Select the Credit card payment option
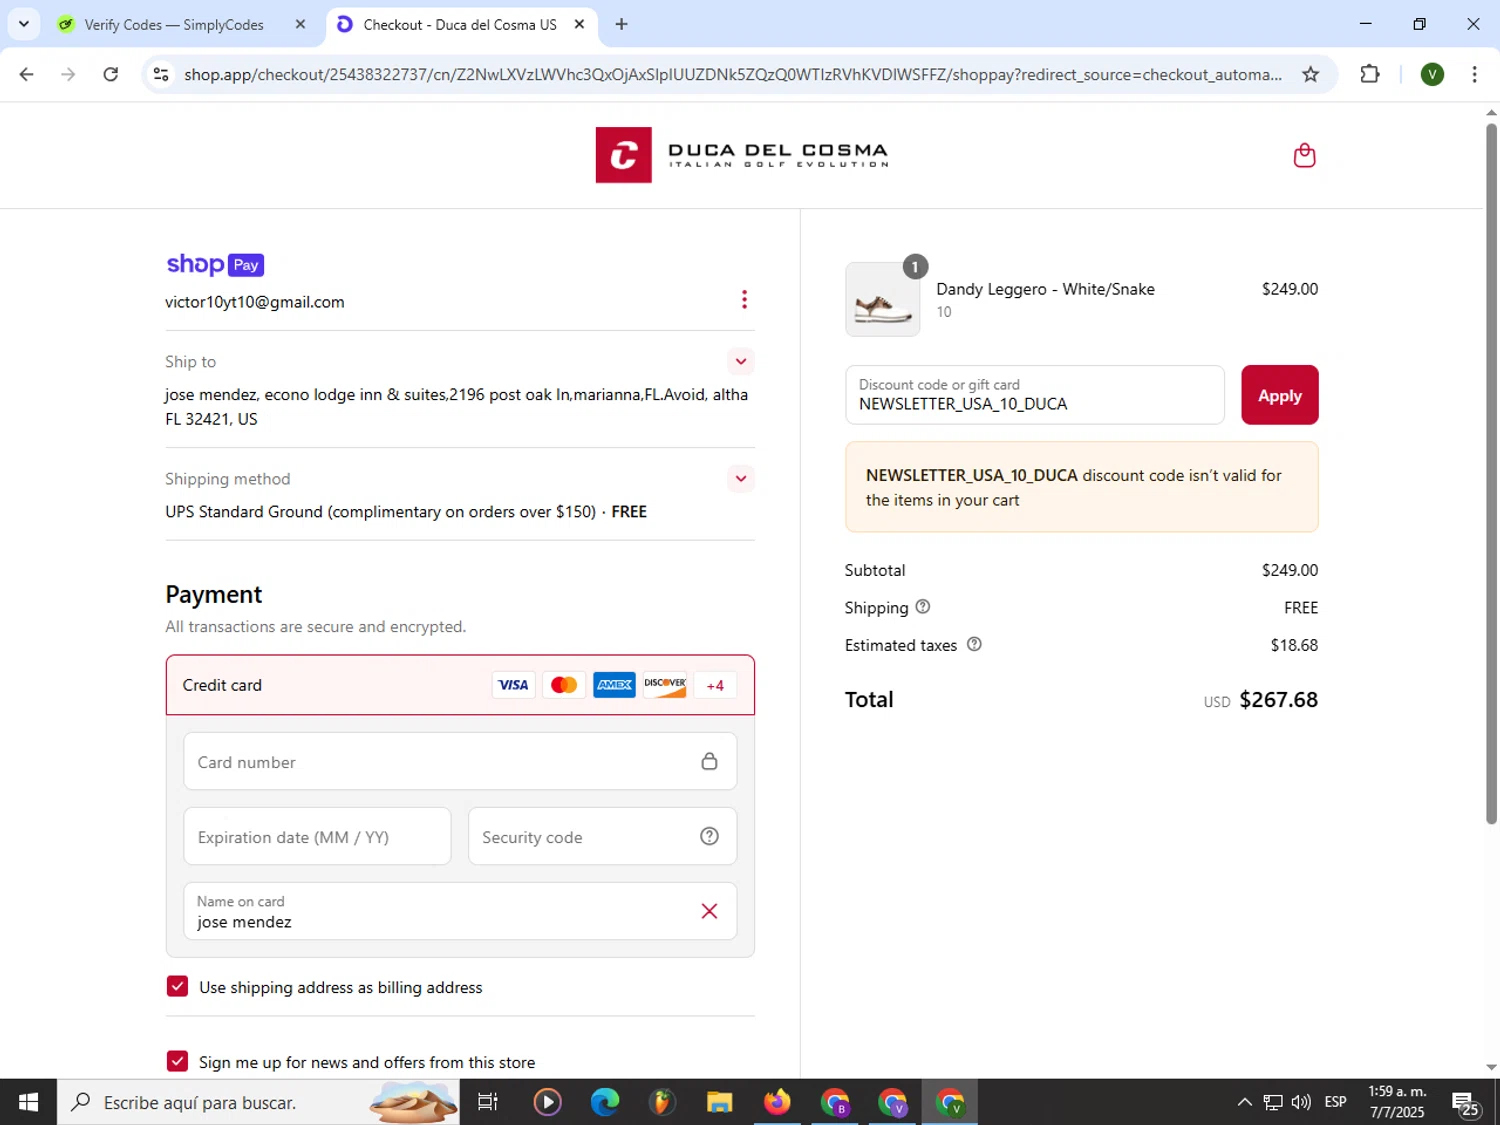Image resolution: width=1500 pixels, height=1125 pixels. click(460, 685)
